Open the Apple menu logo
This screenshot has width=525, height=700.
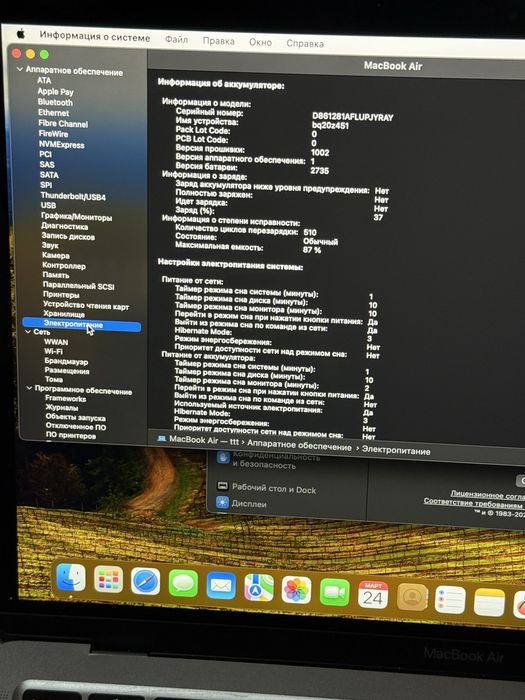click(x=21, y=33)
